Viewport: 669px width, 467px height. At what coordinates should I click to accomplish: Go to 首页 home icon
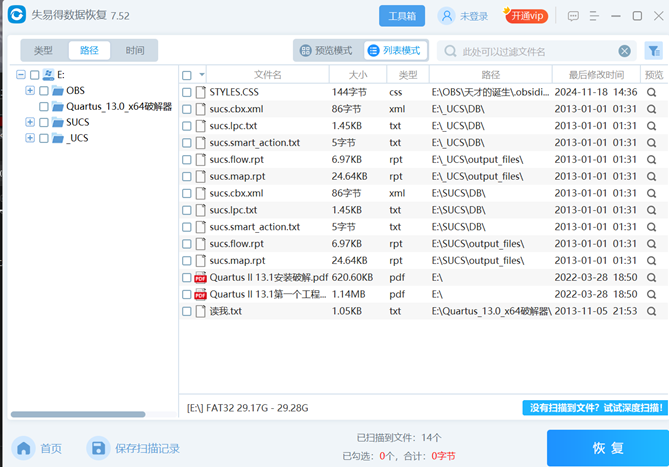click(23, 448)
